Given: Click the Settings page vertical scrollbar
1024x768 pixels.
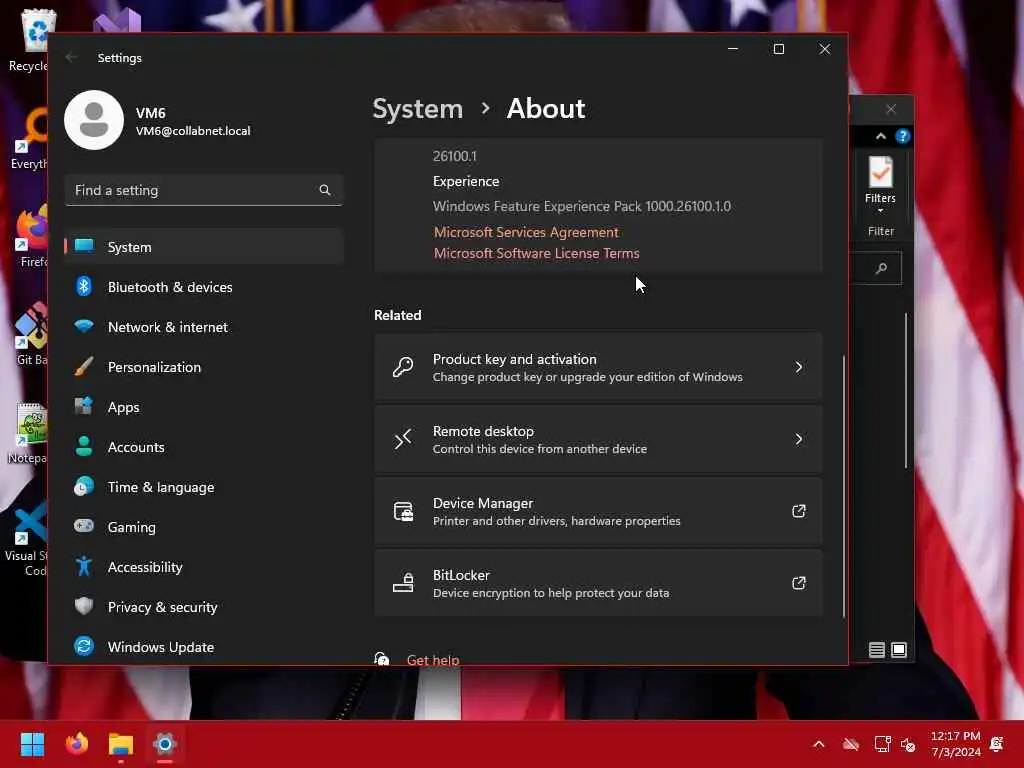Looking at the screenshot, I should tap(843, 487).
